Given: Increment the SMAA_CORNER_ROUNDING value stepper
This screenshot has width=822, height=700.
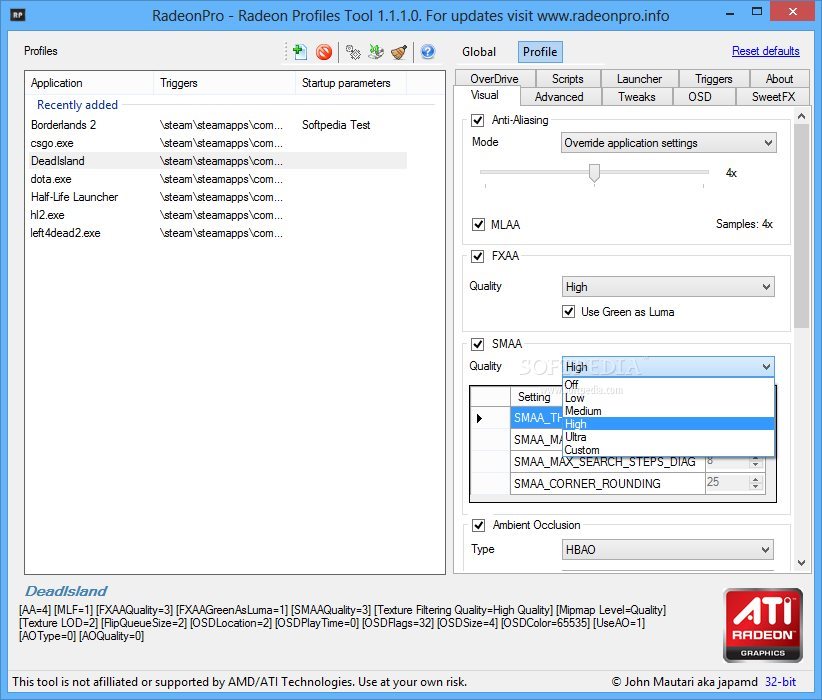Looking at the screenshot, I should 755,479.
